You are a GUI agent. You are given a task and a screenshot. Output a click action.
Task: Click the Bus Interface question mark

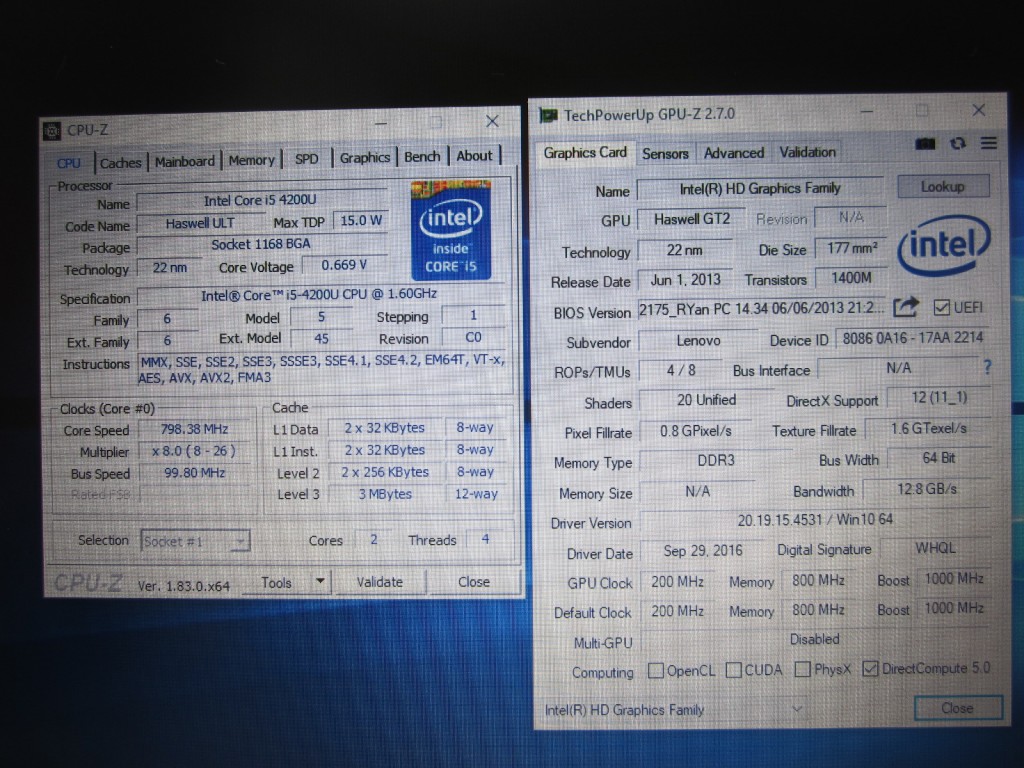987,368
